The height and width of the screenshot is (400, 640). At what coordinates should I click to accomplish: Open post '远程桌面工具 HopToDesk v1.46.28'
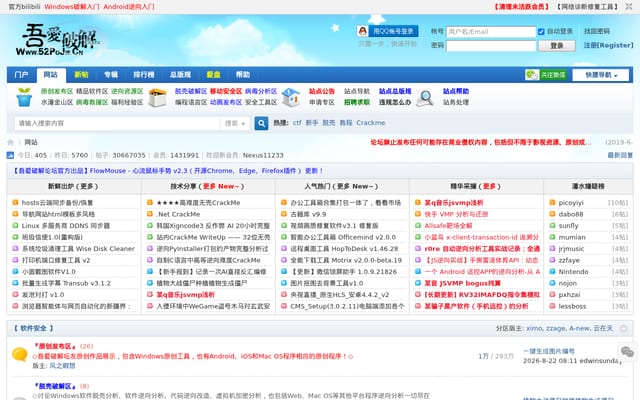pyautogui.click(x=344, y=249)
